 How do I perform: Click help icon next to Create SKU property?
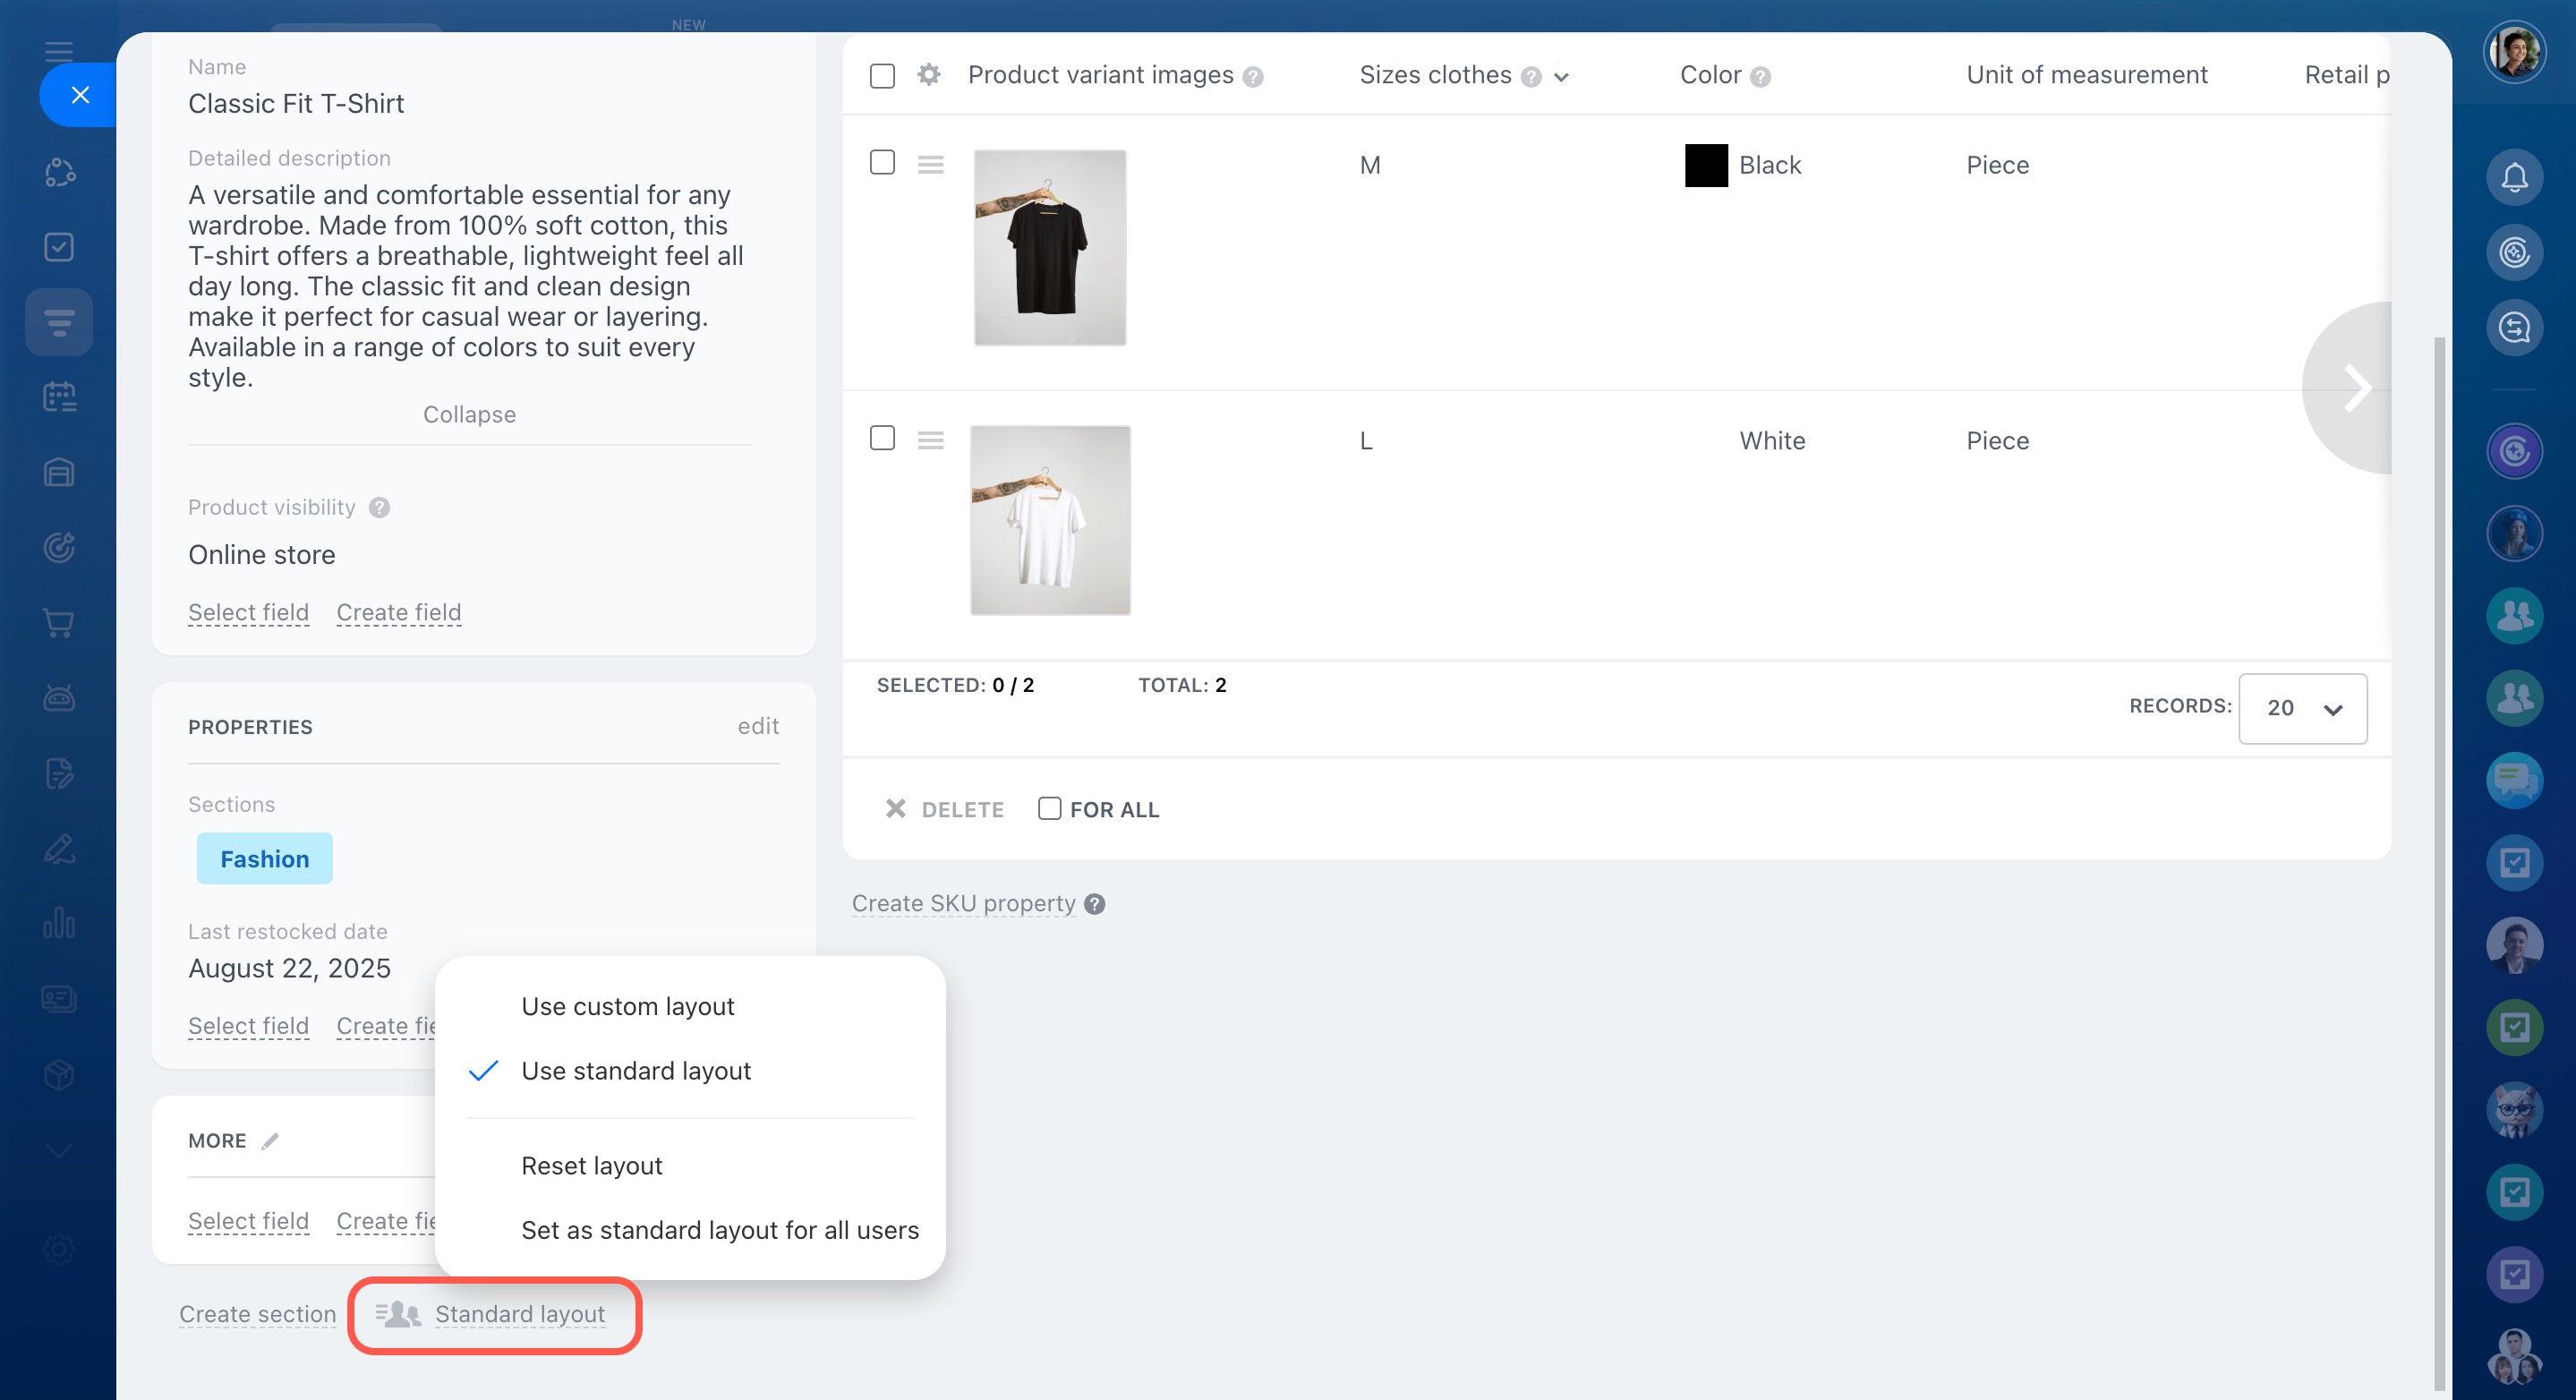coord(1095,904)
